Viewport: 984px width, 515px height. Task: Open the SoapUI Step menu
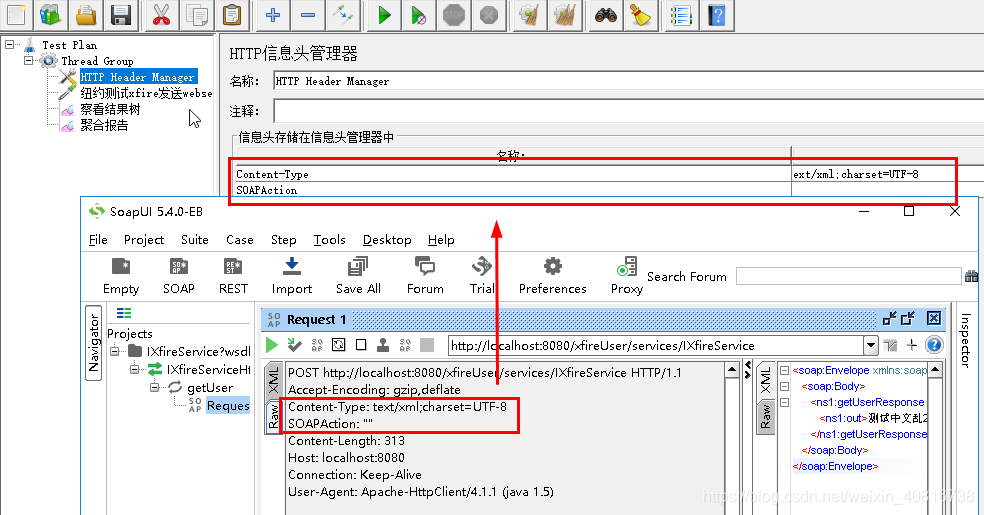point(284,240)
